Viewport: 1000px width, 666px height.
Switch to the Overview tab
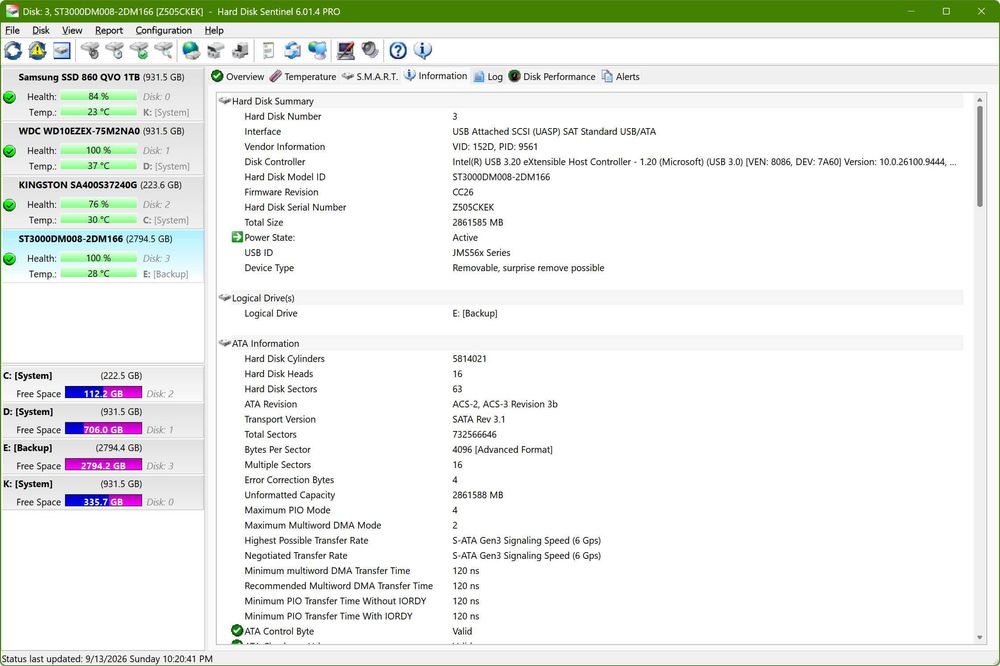pos(237,77)
